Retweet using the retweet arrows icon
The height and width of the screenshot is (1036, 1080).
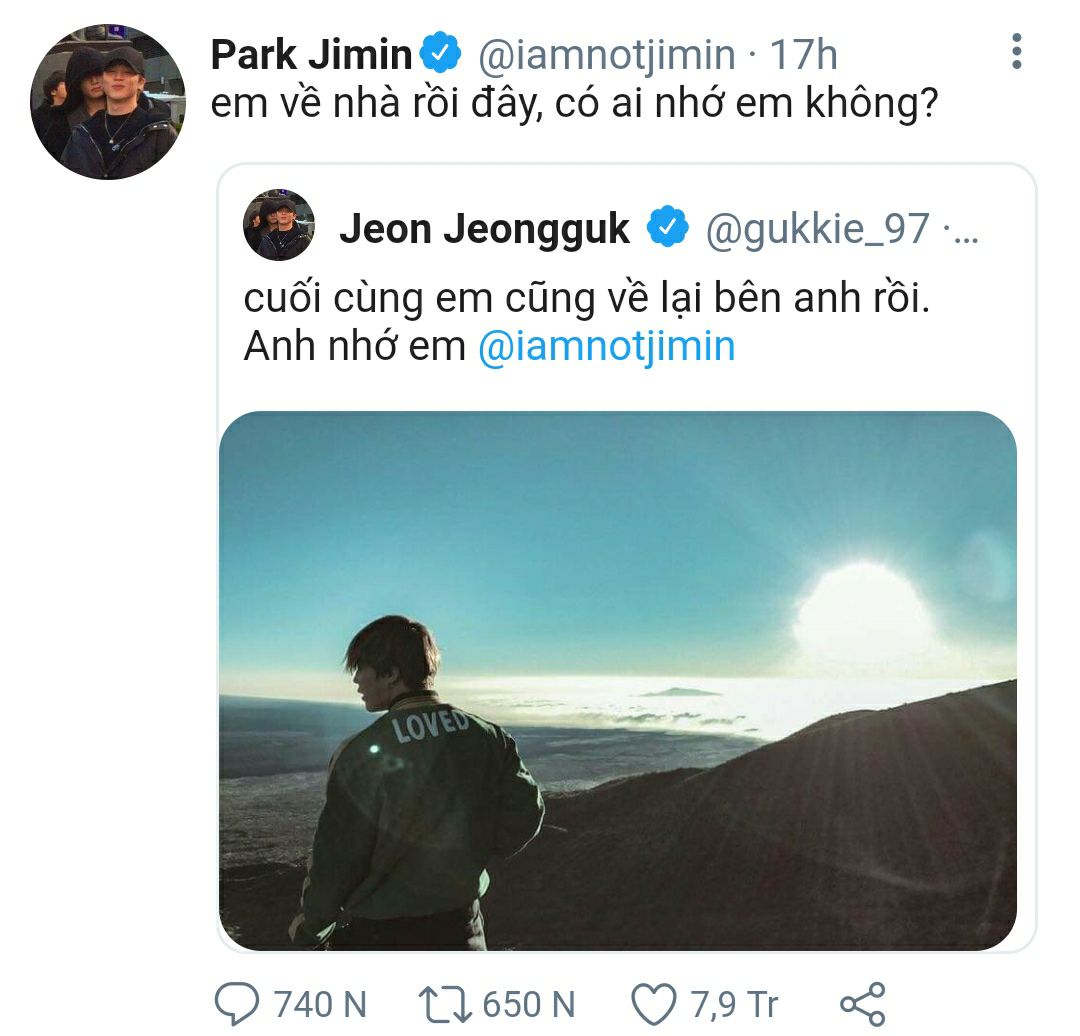point(445,1003)
